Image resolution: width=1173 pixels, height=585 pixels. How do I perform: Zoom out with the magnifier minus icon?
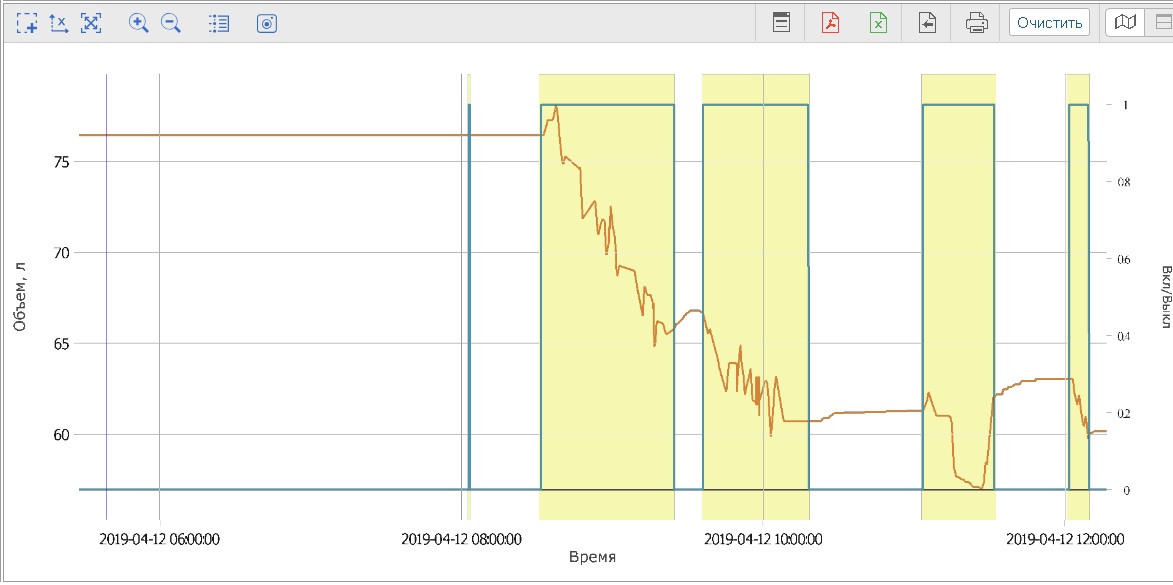point(171,23)
